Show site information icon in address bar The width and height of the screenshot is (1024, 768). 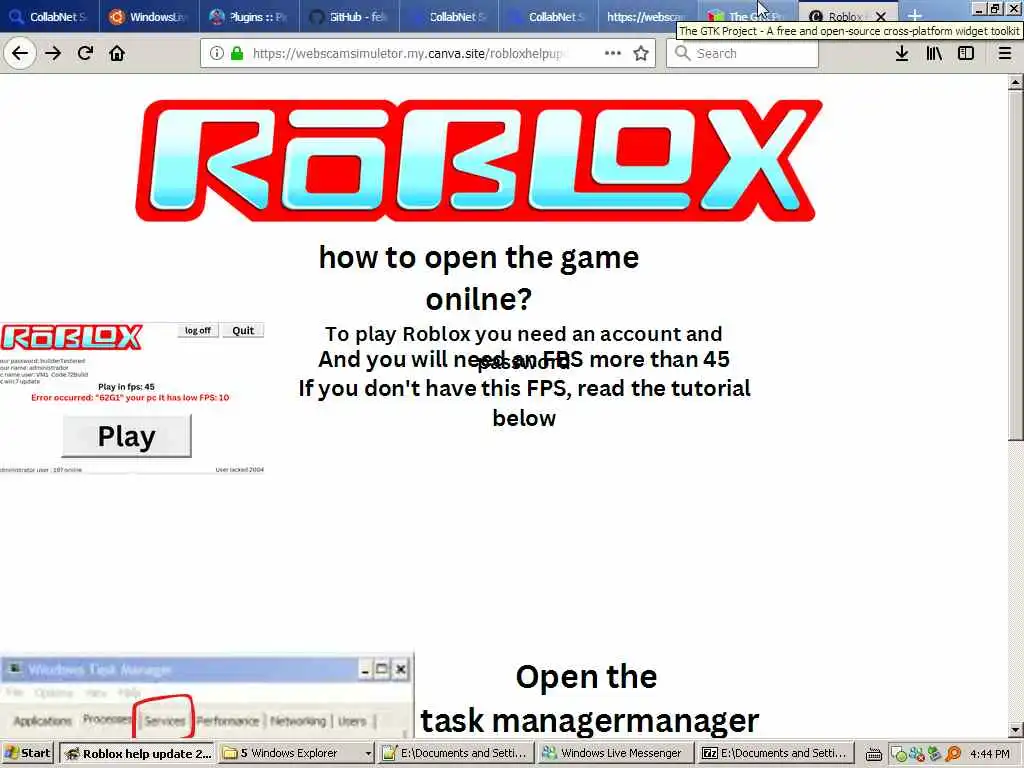coord(217,53)
